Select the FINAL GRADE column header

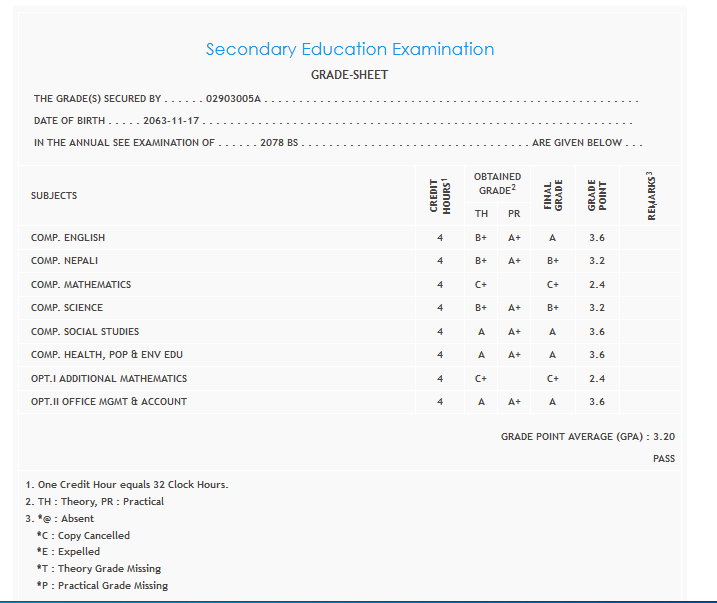click(552, 195)
